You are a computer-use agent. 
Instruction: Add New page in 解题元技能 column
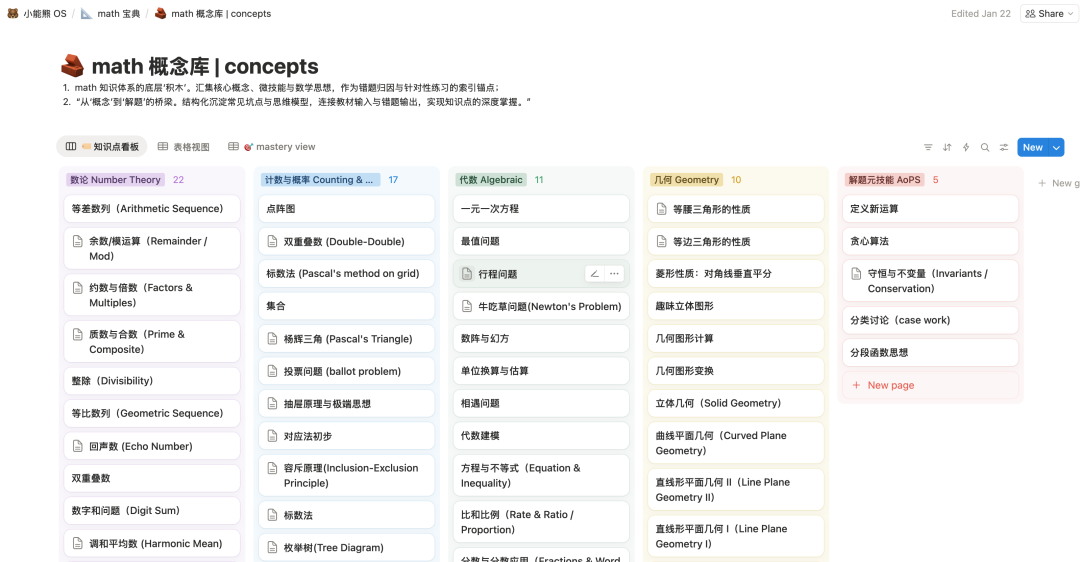point(930,385)
